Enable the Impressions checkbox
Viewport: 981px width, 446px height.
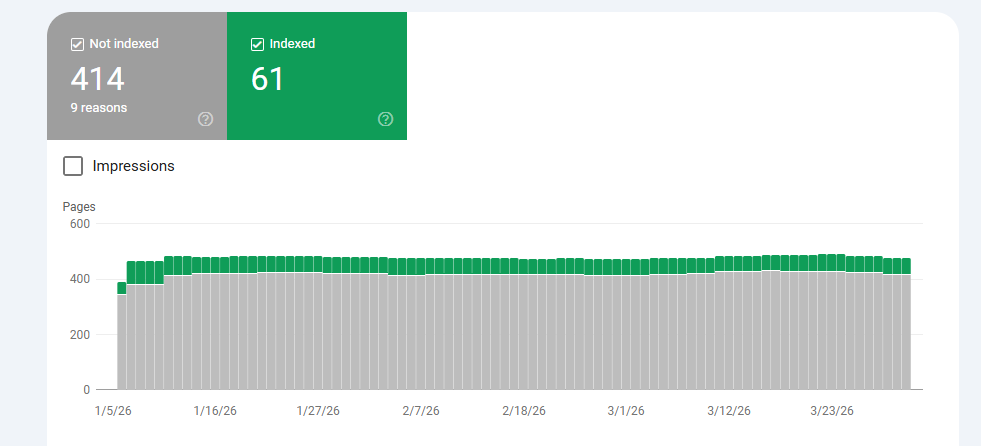pyautogui.click(x=73, y=166)
